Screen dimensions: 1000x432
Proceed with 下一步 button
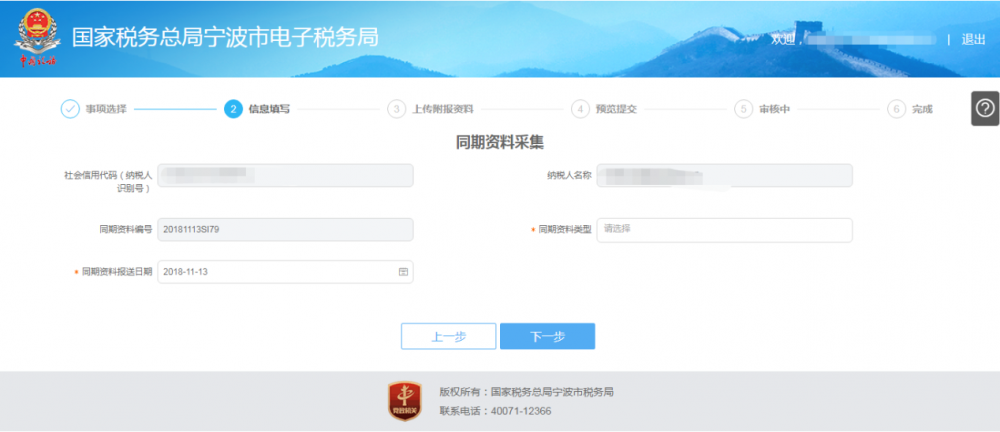547,336
